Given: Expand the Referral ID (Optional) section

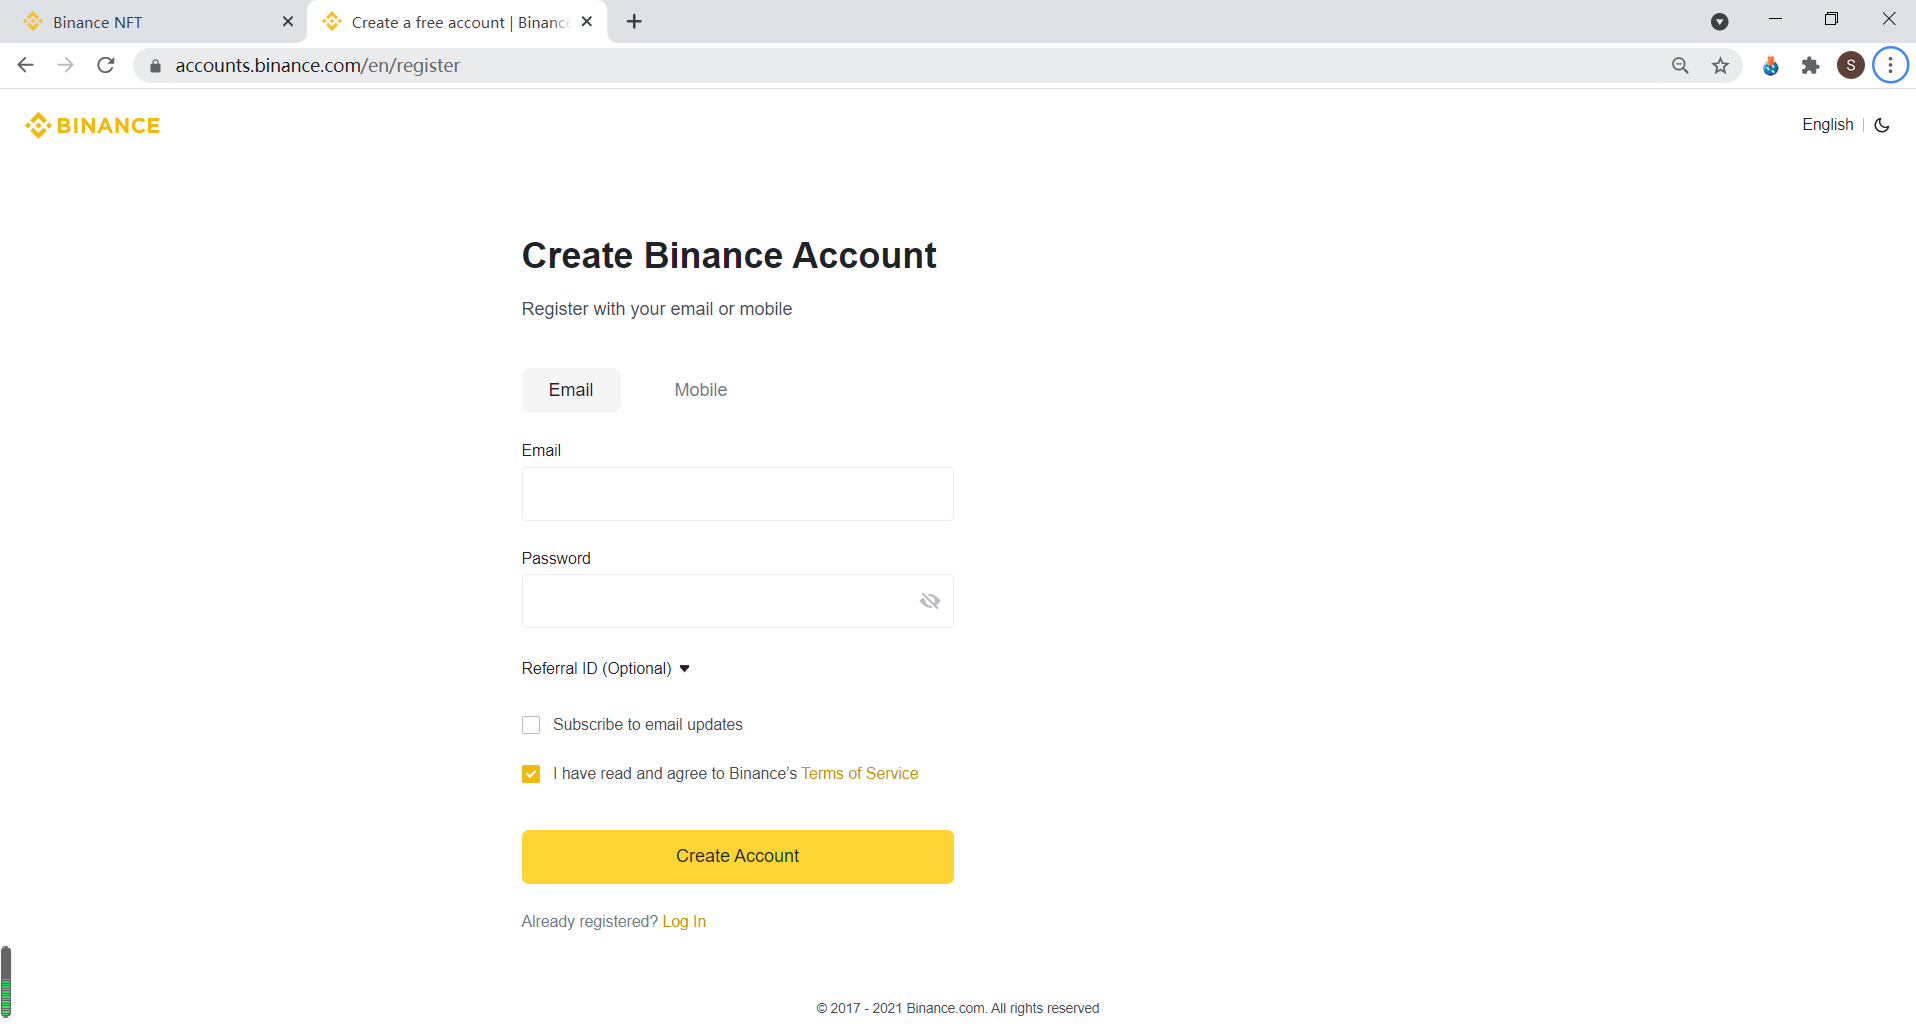Looking at the screenshot, I should click(x=606, y=668).
